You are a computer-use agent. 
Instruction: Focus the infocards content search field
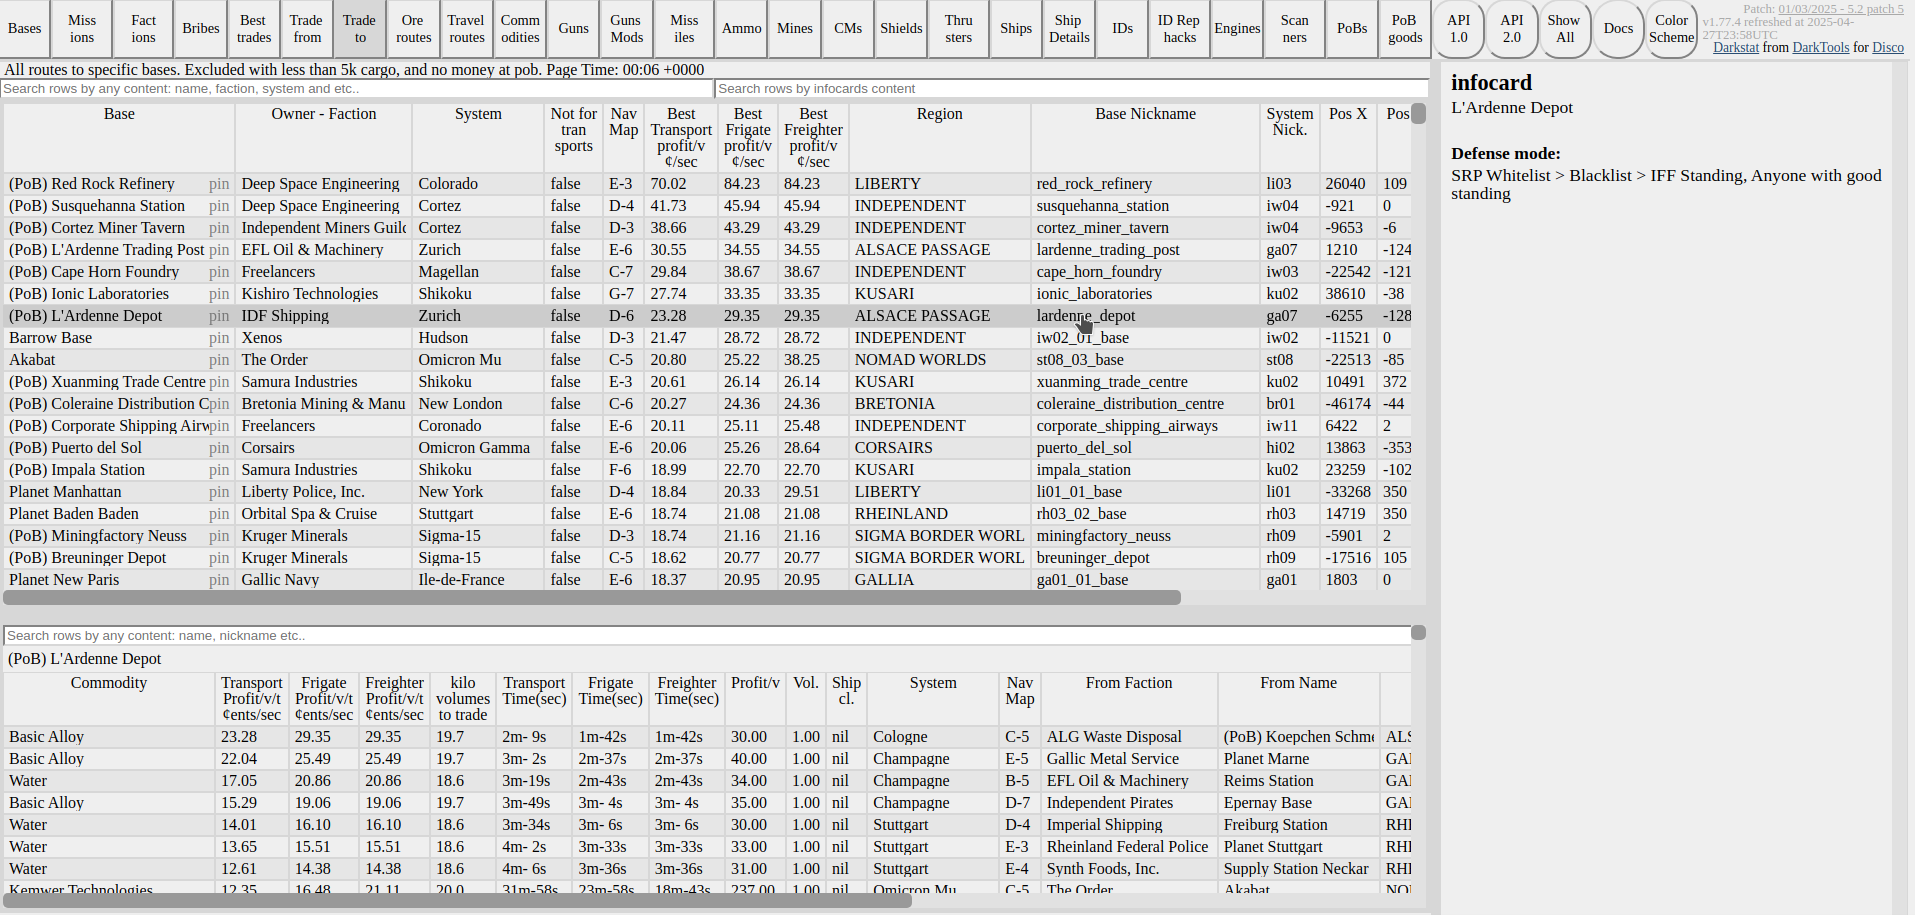[x=1072, y=89]
